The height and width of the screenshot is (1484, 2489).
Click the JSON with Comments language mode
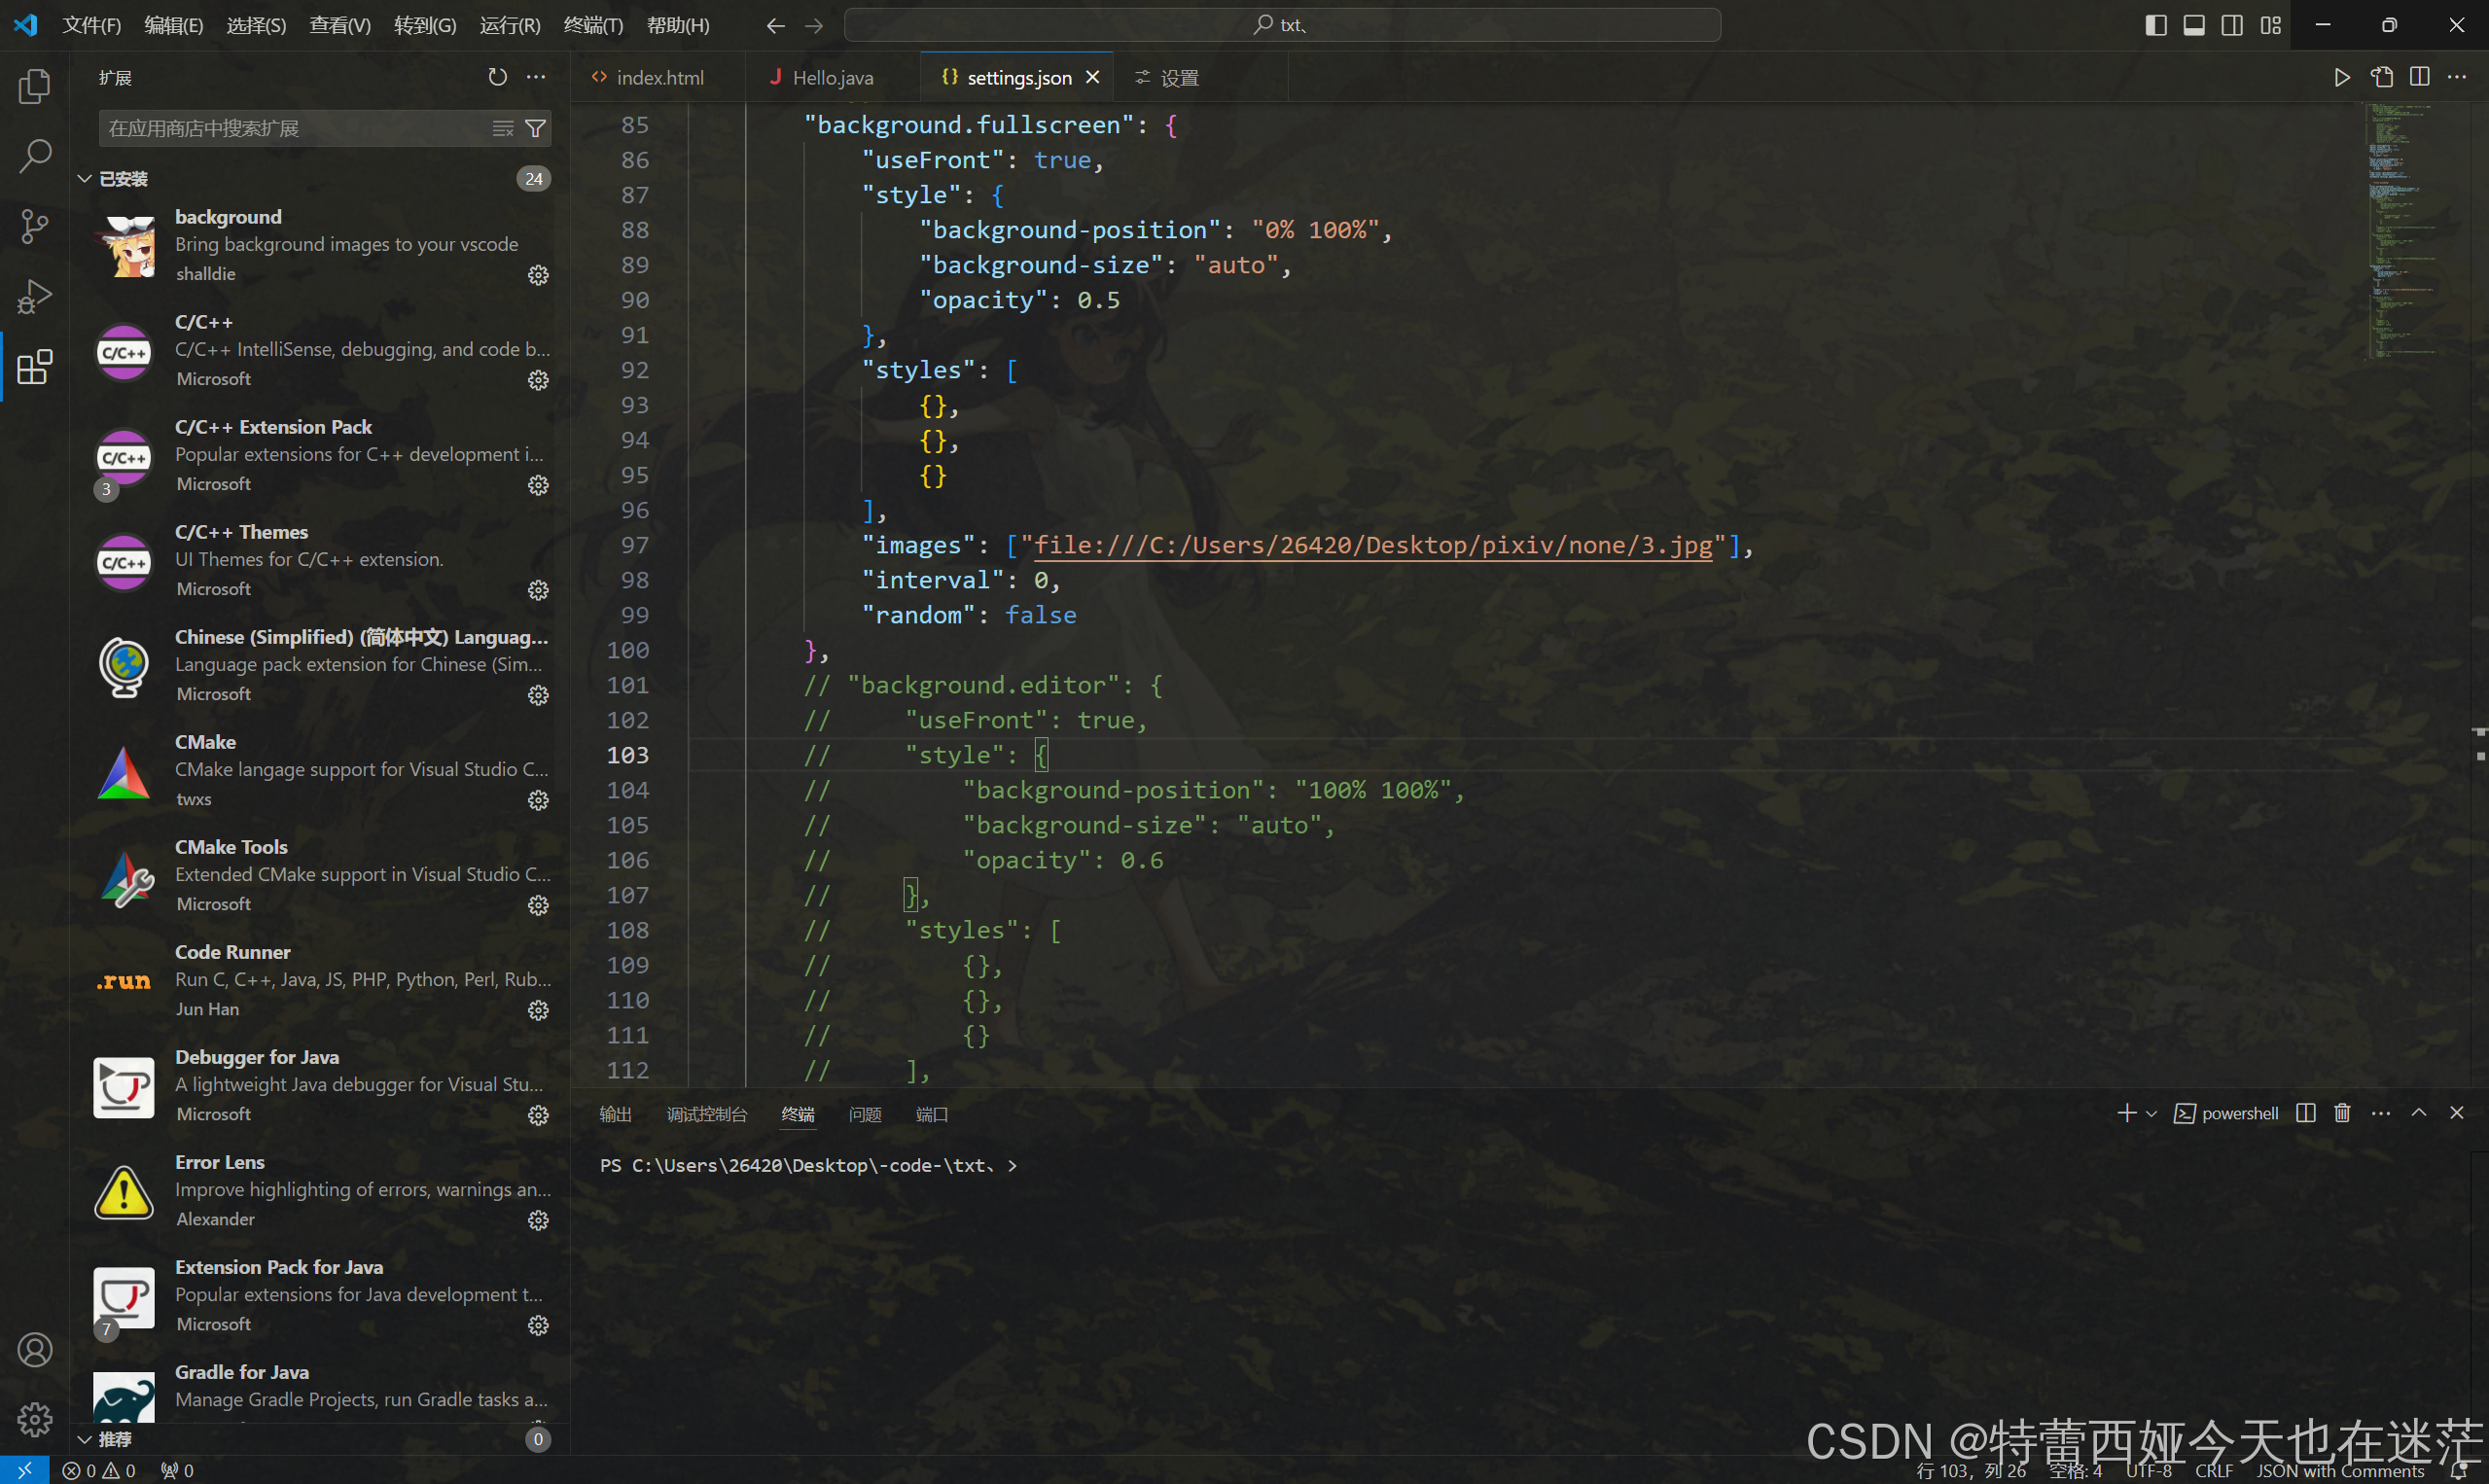tap(2340, 1471)
